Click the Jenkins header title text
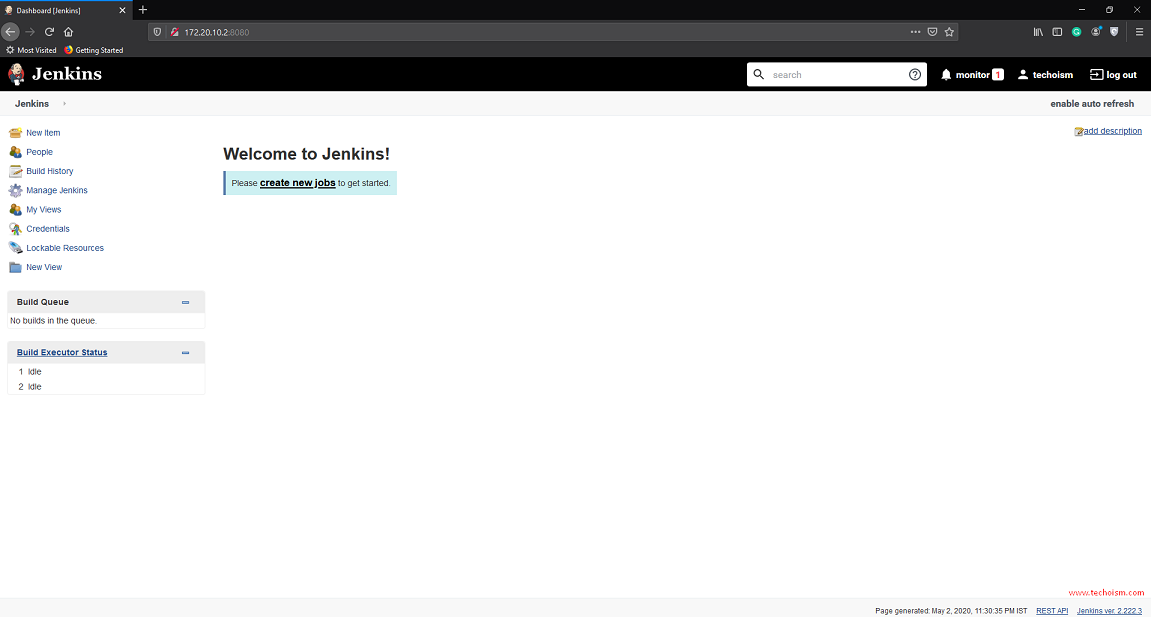The image size is (1151, 617). [67, 74]
